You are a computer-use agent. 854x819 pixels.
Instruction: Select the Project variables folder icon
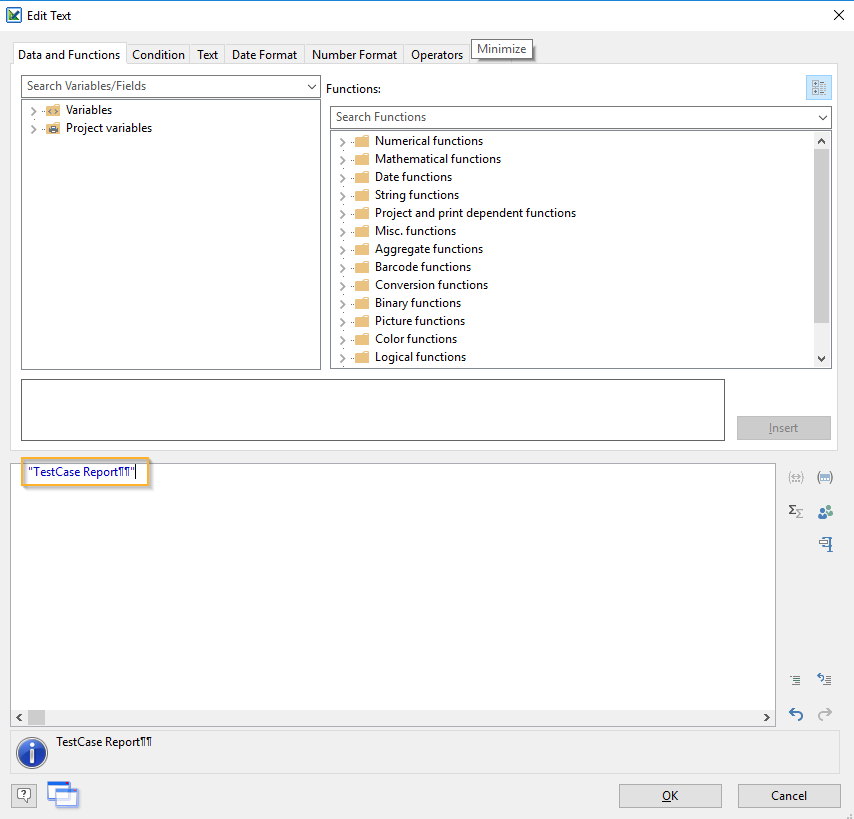point(53,129)
